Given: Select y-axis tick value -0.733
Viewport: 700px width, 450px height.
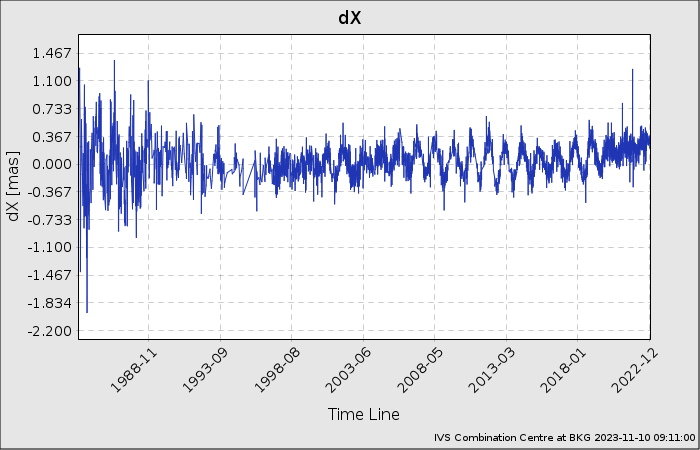Looking at the screenshot, I should (50, 220).
